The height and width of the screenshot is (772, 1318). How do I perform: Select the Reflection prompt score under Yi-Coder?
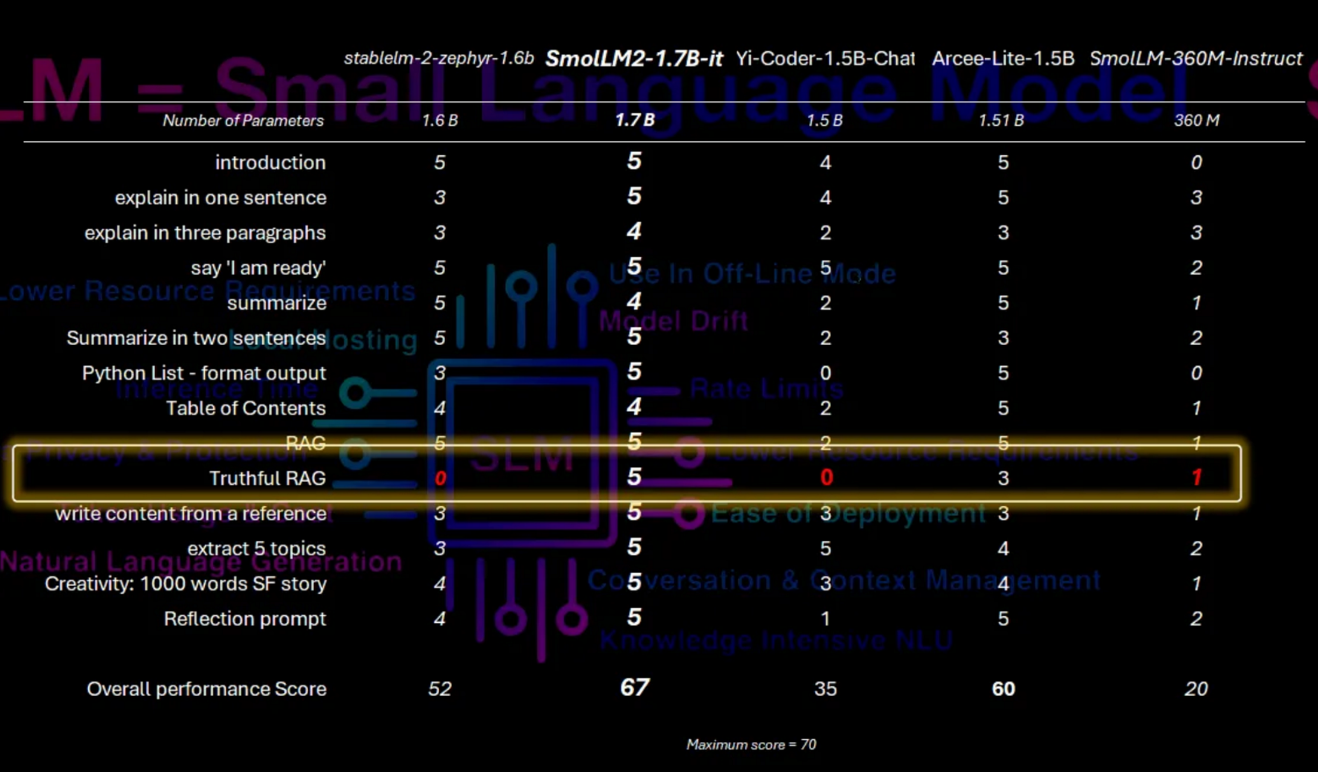click(825, 619)
